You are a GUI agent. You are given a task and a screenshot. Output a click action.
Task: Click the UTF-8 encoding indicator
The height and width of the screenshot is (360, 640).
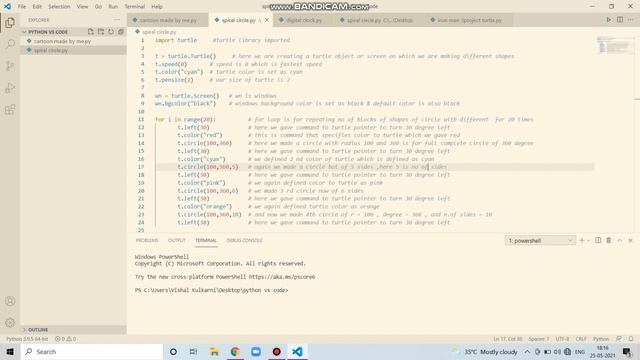(x=562, y=339)
